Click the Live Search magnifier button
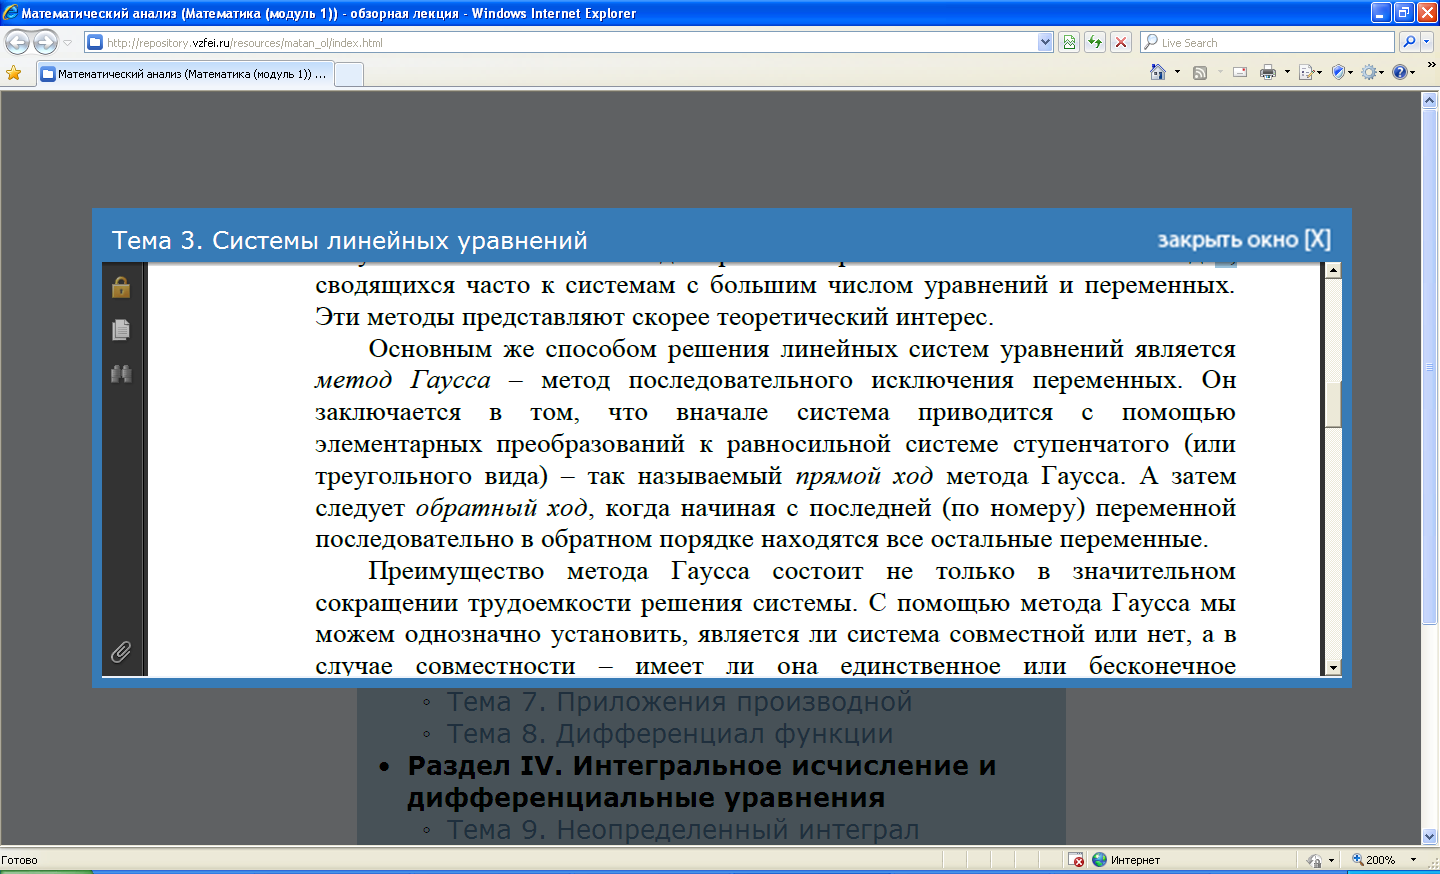The image size is (1440, 874). pos(1409,43)
